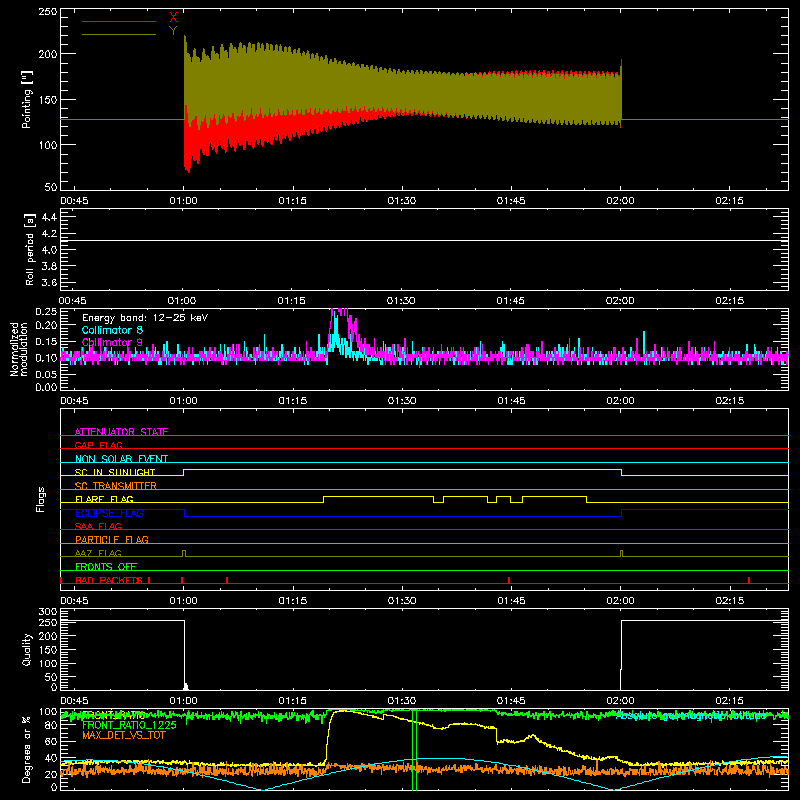The width and height of the screenshot is (800, 800).
Task: Click the green vertical marker in bottom panel
Action: tap(414, 749)
